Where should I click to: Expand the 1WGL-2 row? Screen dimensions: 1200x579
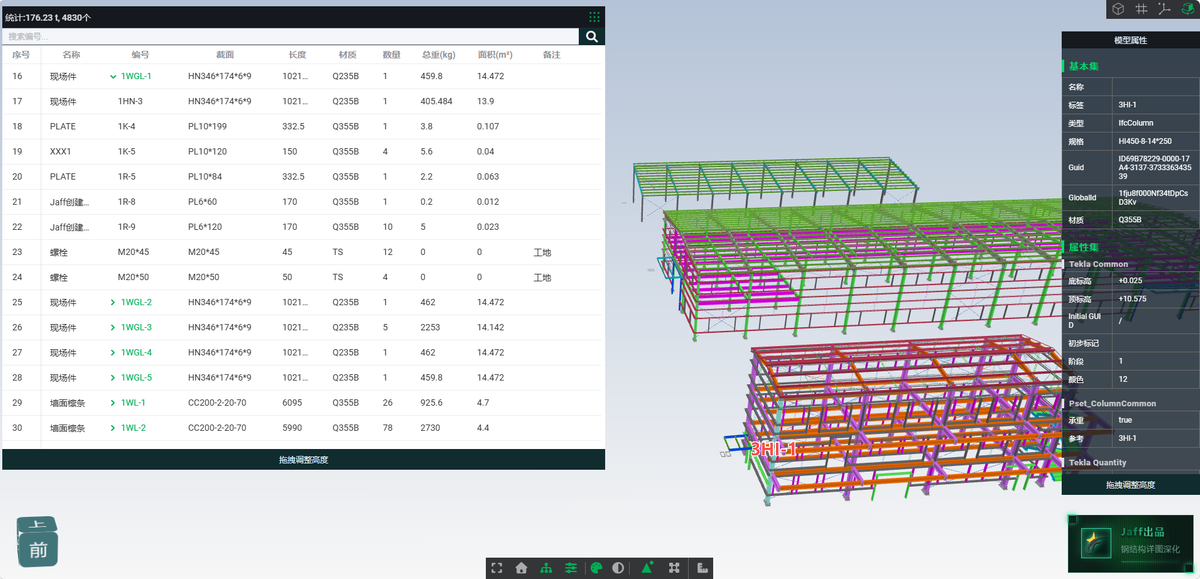113,302
